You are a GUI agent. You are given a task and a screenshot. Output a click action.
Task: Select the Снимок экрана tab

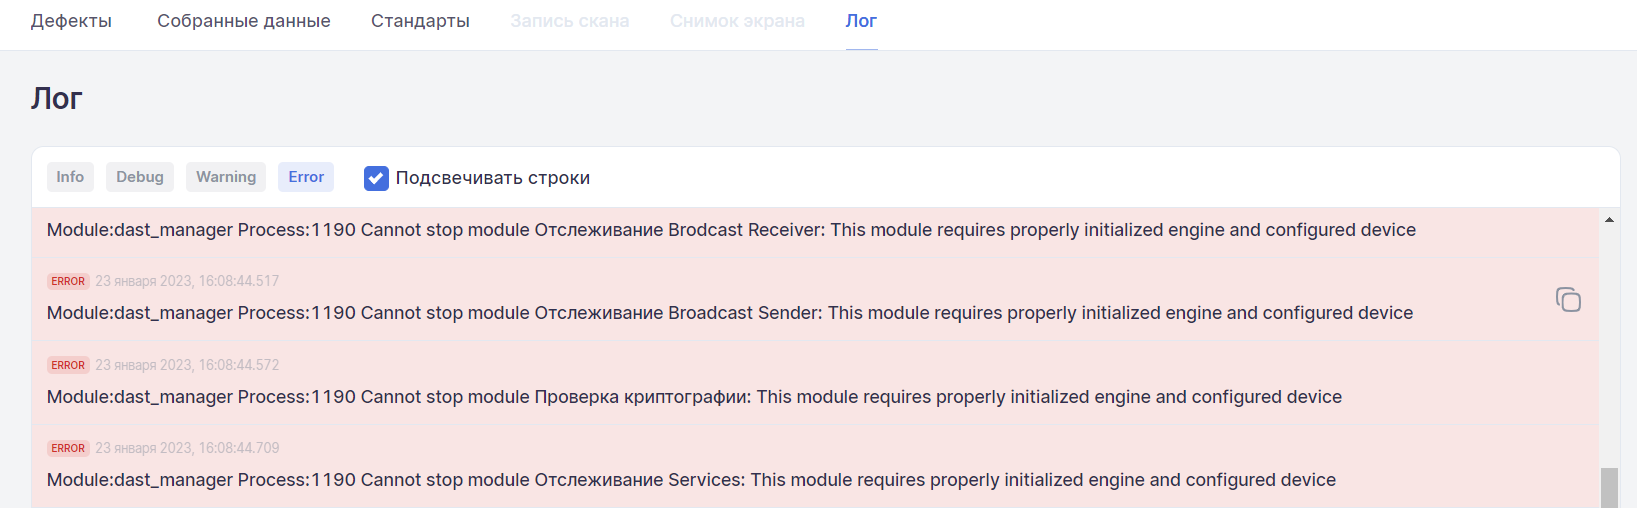pos(737,21)
